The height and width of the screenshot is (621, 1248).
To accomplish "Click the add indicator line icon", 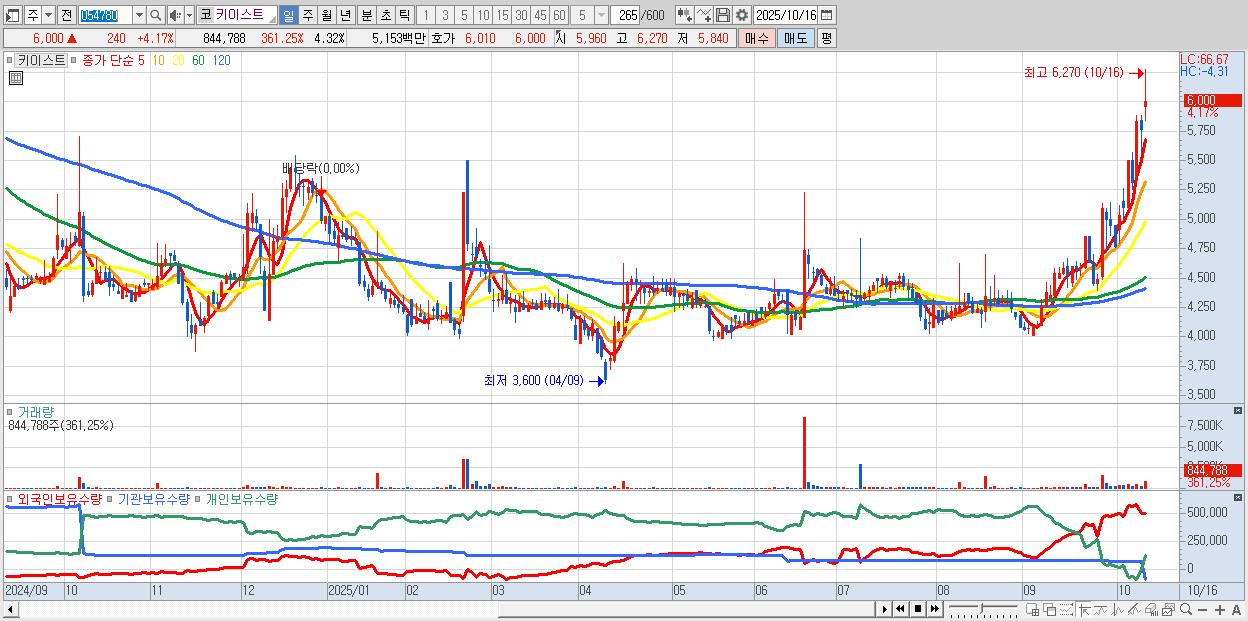I will (704, 15).
